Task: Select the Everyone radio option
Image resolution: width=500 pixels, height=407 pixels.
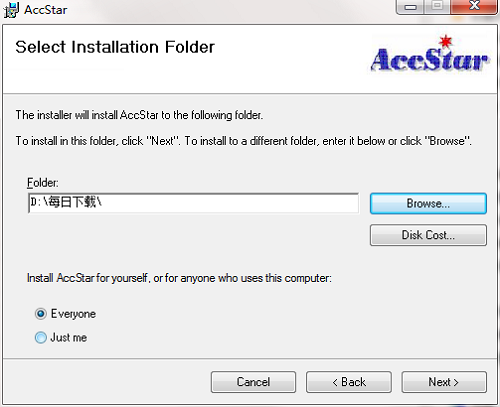Action: coord(41,314)
